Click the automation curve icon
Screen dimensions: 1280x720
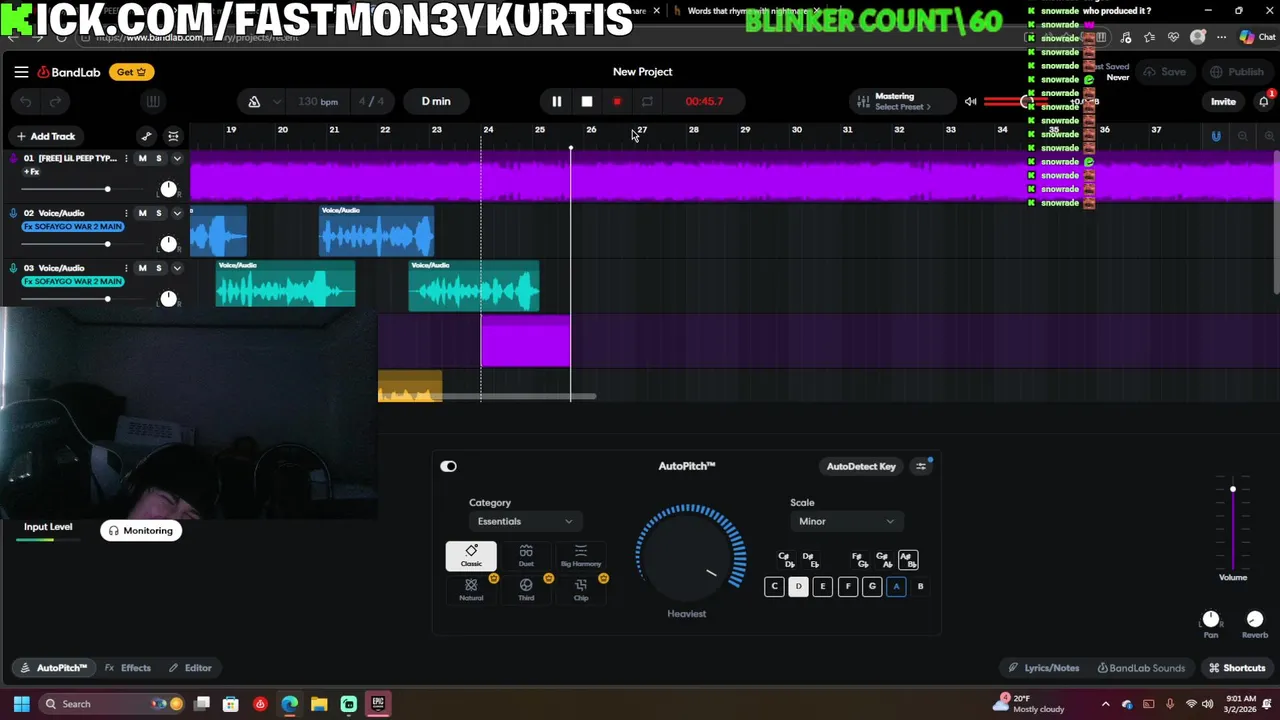(147, 136)
